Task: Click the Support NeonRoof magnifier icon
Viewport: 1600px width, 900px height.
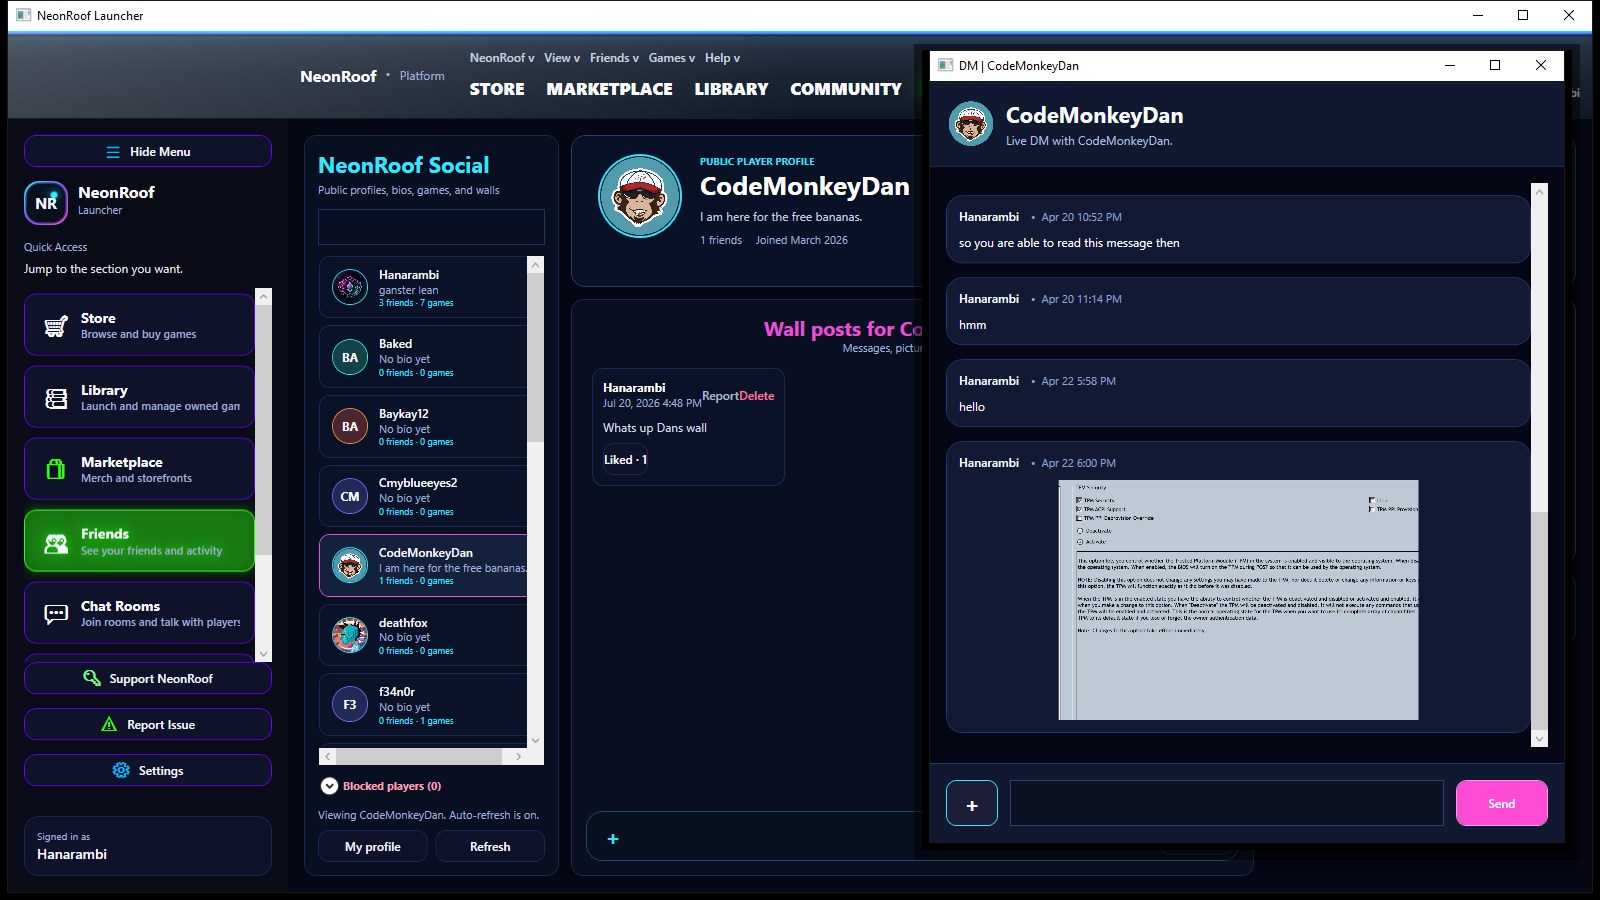Action: [x=92, y=678]
